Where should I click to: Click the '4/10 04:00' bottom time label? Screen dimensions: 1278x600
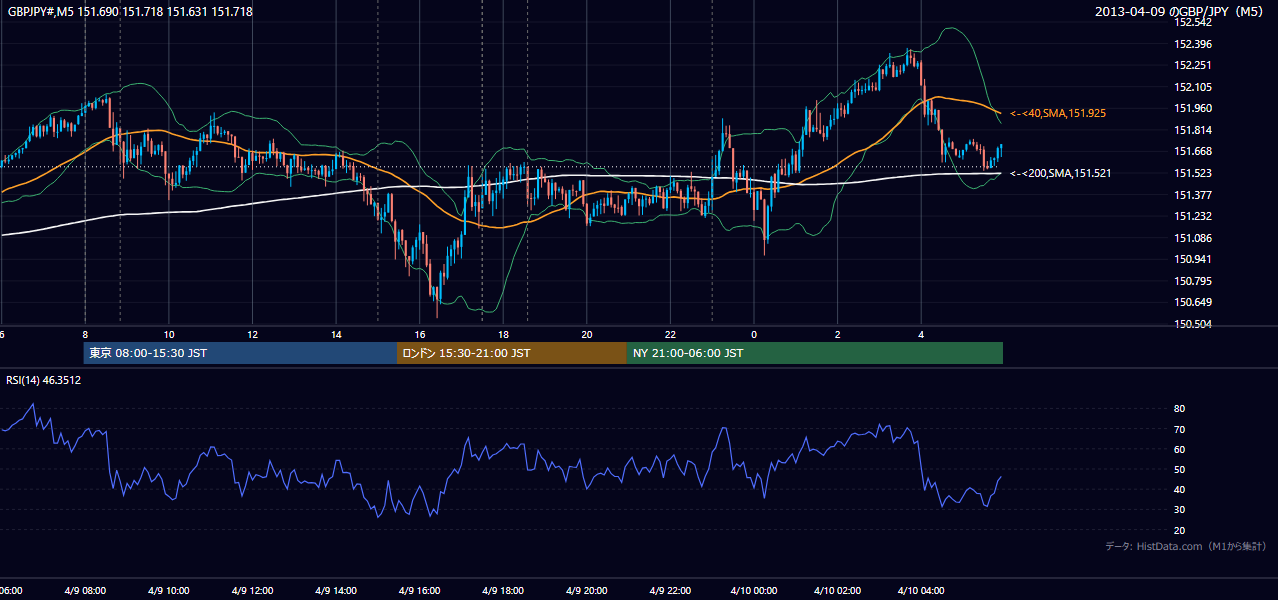[x=921, y=591]
